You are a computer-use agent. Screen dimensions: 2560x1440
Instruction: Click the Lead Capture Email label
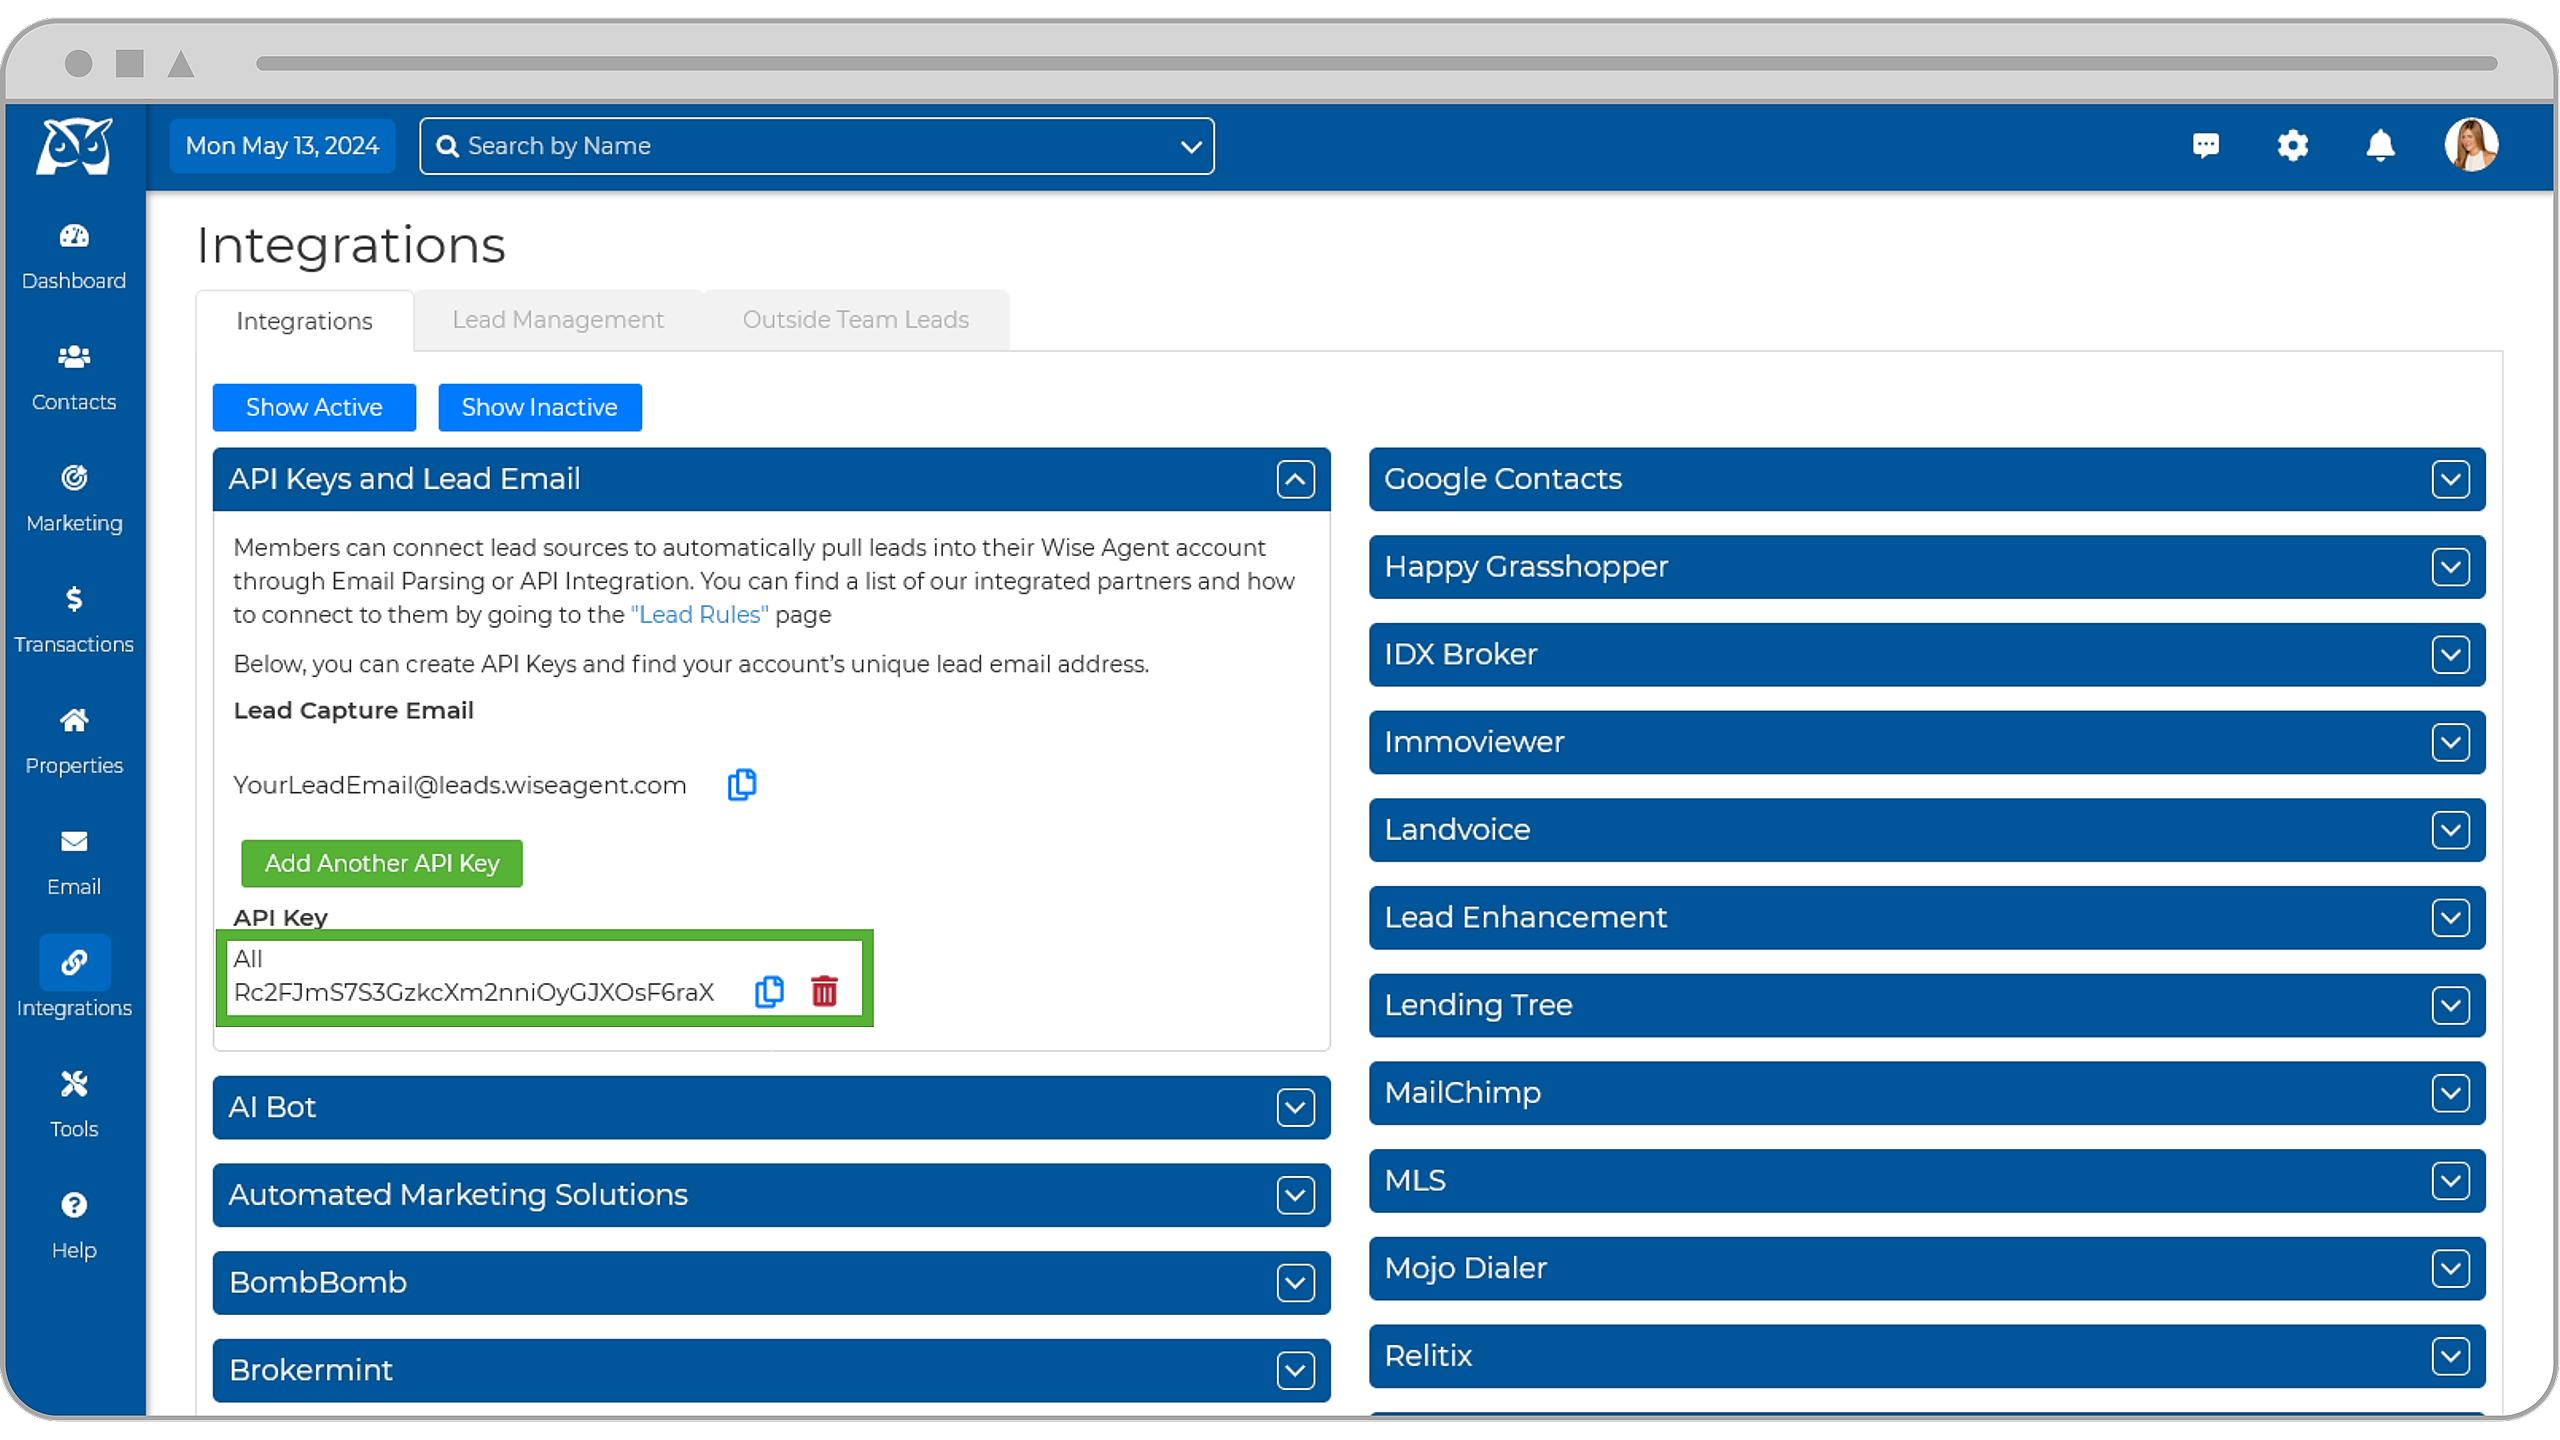(354, 711)
